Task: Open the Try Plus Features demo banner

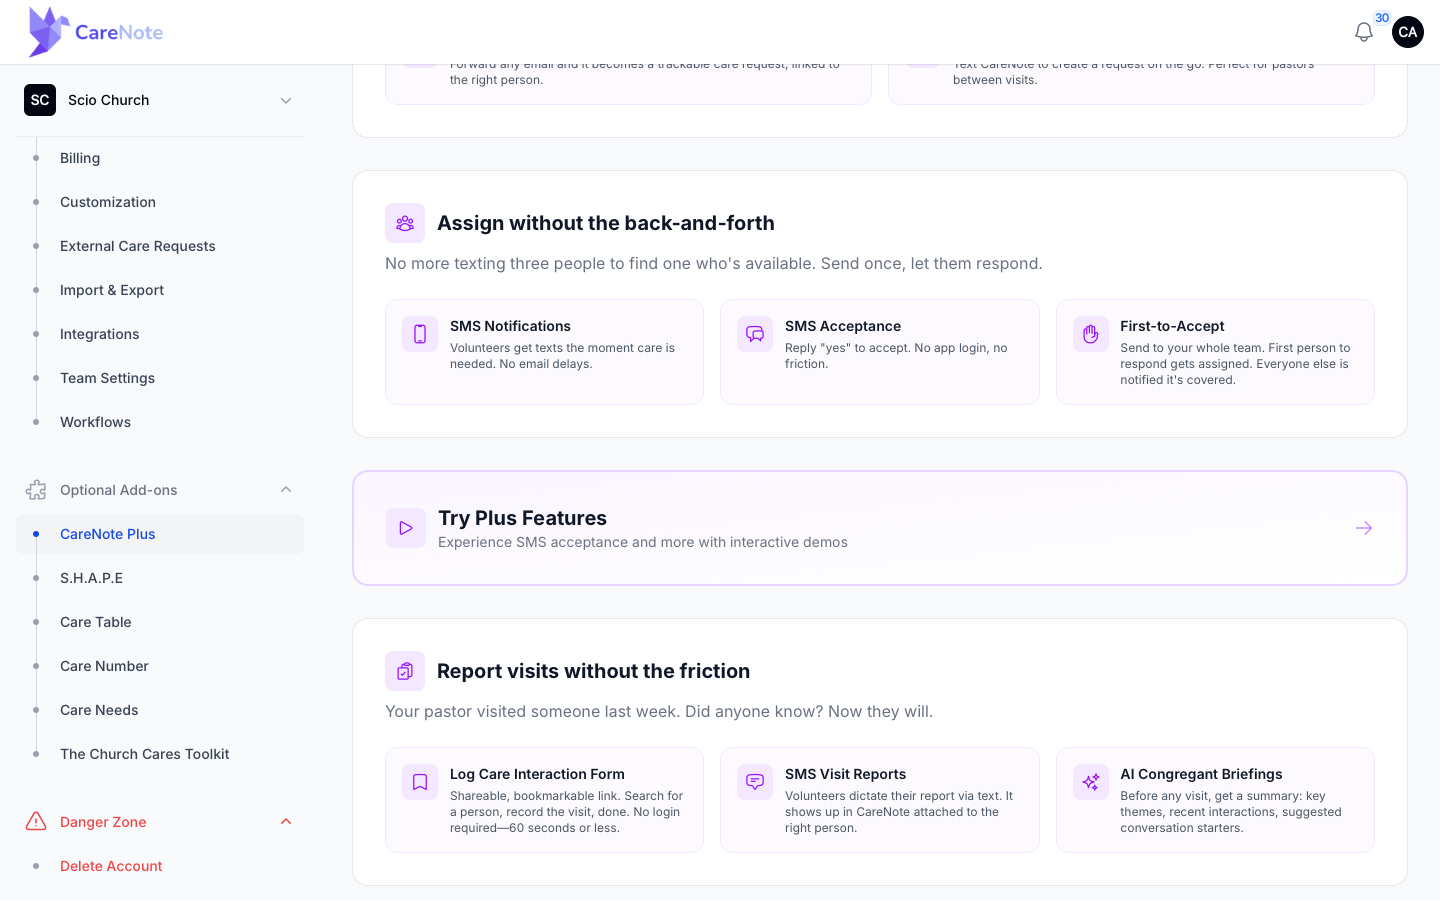Action: [x=880, y=528]
